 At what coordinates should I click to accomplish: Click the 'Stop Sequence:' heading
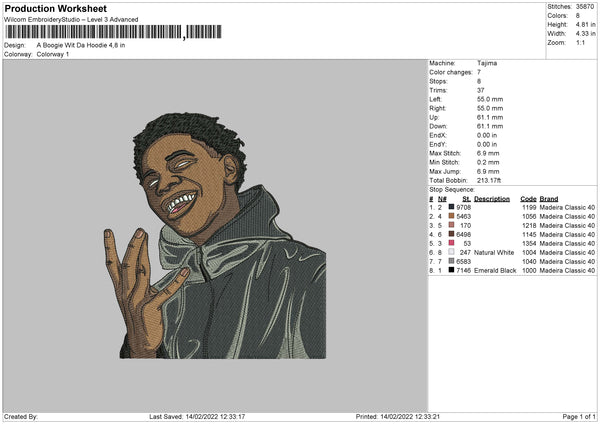452,190
